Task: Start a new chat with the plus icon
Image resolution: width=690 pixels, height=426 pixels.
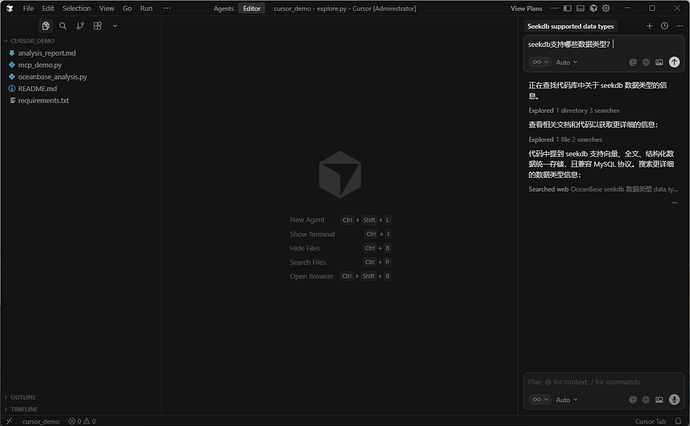Action: click(649, 26)
